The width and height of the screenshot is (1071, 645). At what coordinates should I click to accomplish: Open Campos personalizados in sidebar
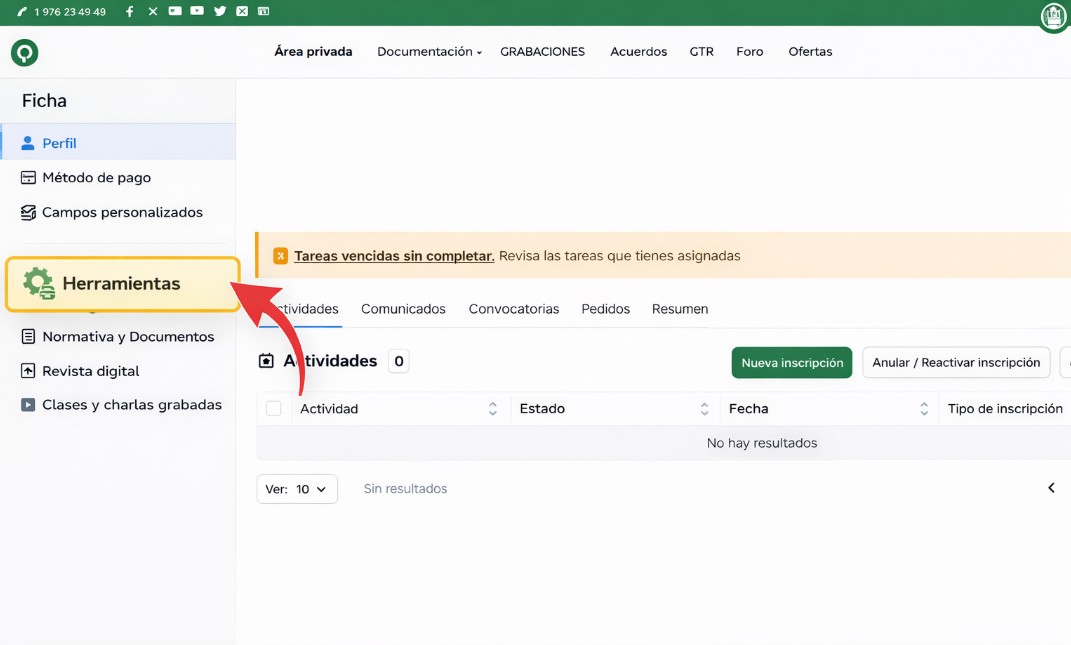[121, 212]
